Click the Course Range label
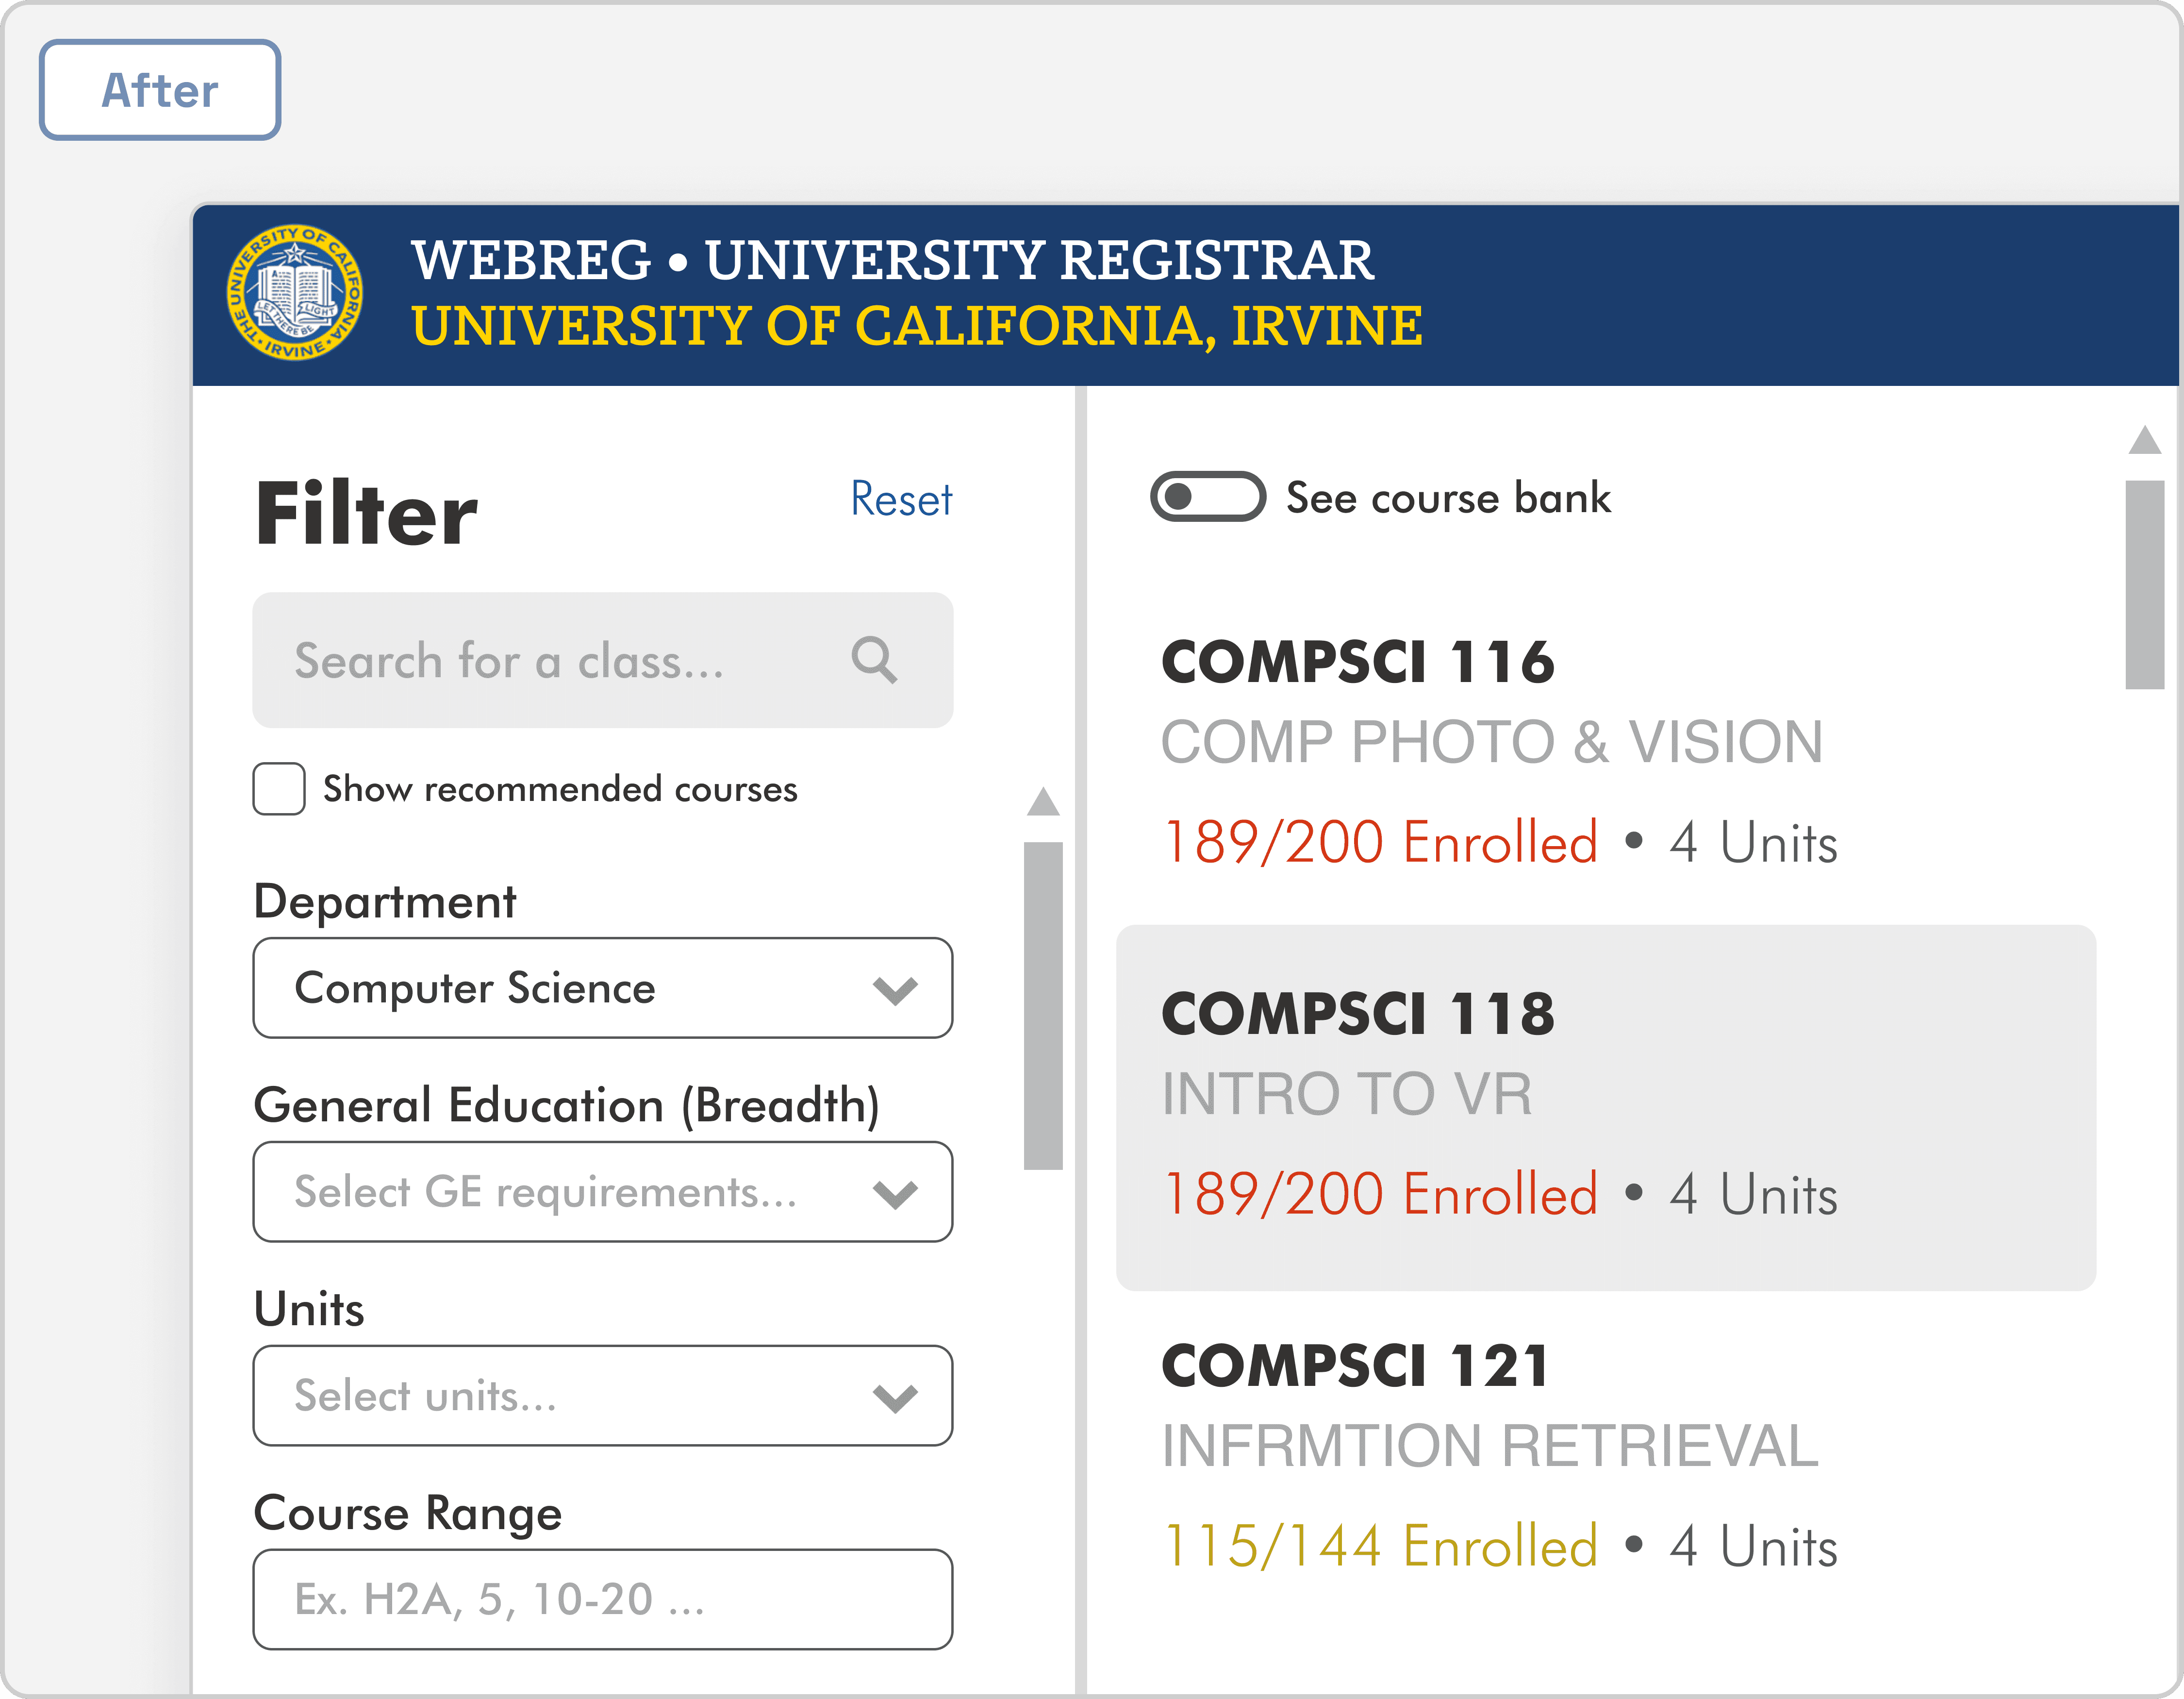Viewport: 2184px width, 1699px height. [408, 1514]
